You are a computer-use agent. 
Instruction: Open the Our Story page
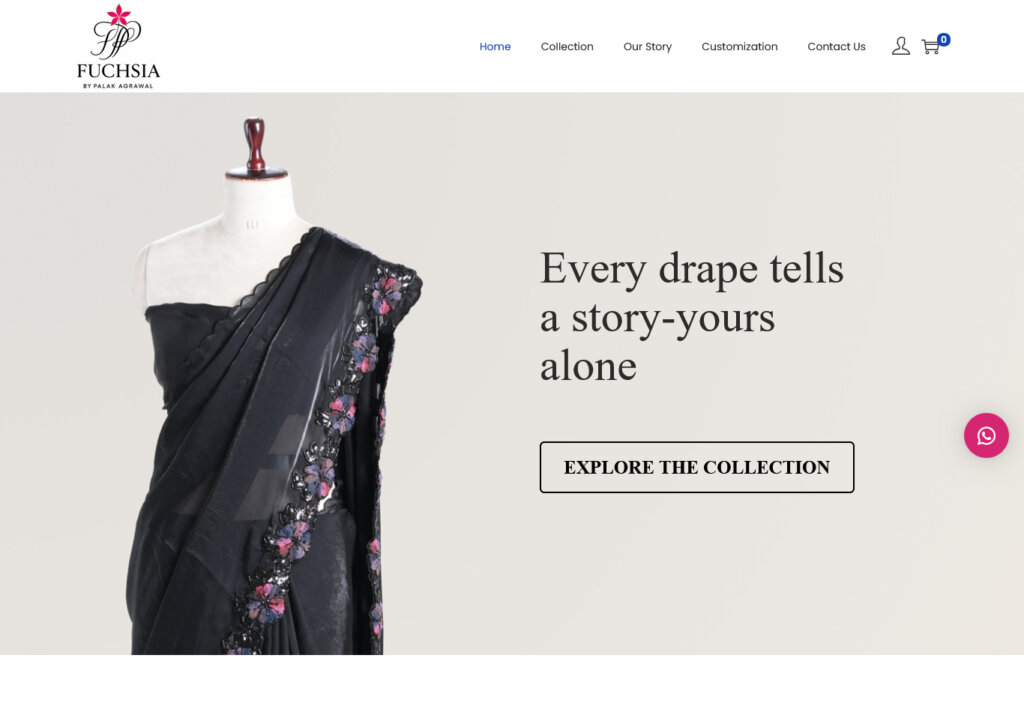[x=647, y=46]
